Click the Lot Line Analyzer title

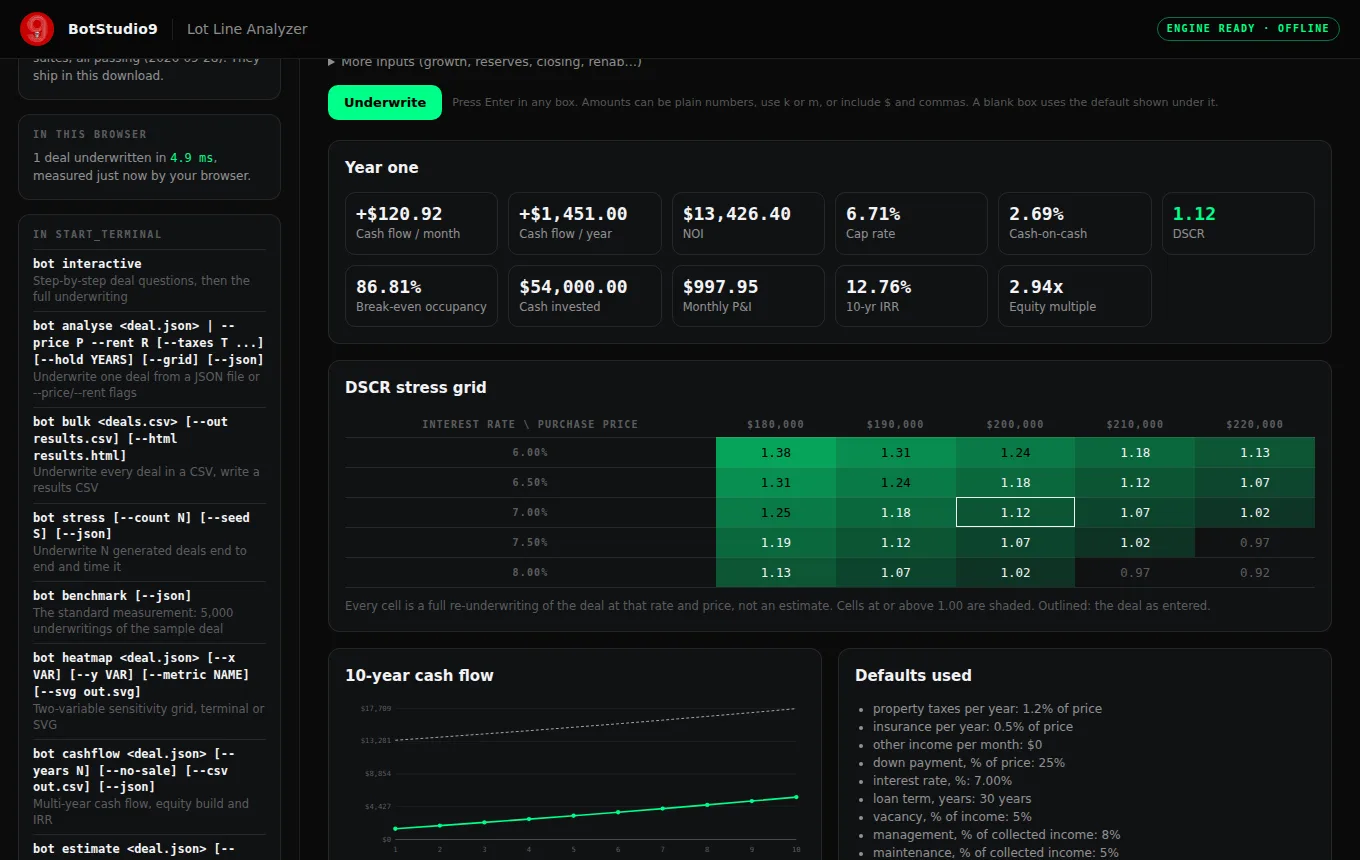coord(247,29)
